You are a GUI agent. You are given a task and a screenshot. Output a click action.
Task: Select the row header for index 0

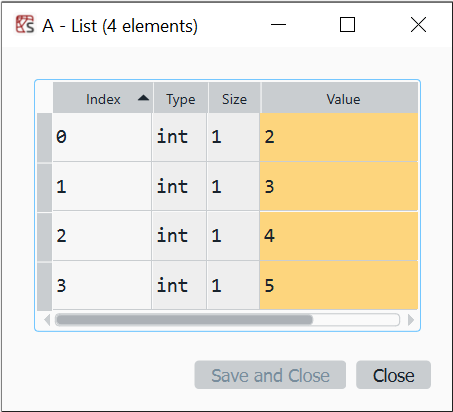pyautogui.click(x=44, y=137)
